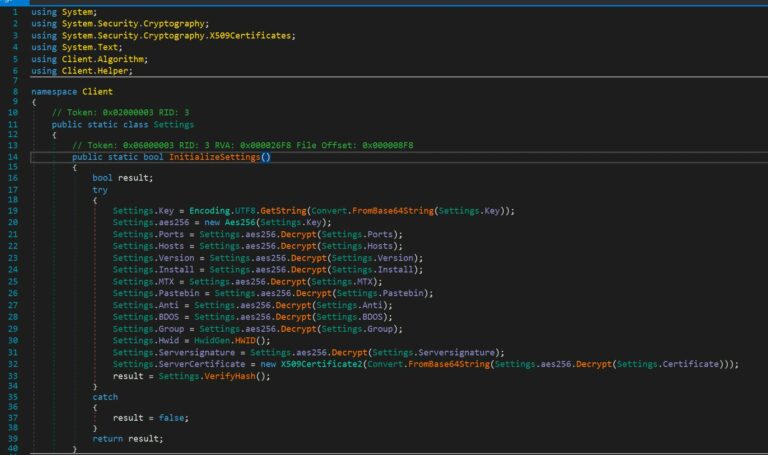The image size is (768, 455).
Task: Click the Settings.Anti assignment line
Action: tap(253, 306)
